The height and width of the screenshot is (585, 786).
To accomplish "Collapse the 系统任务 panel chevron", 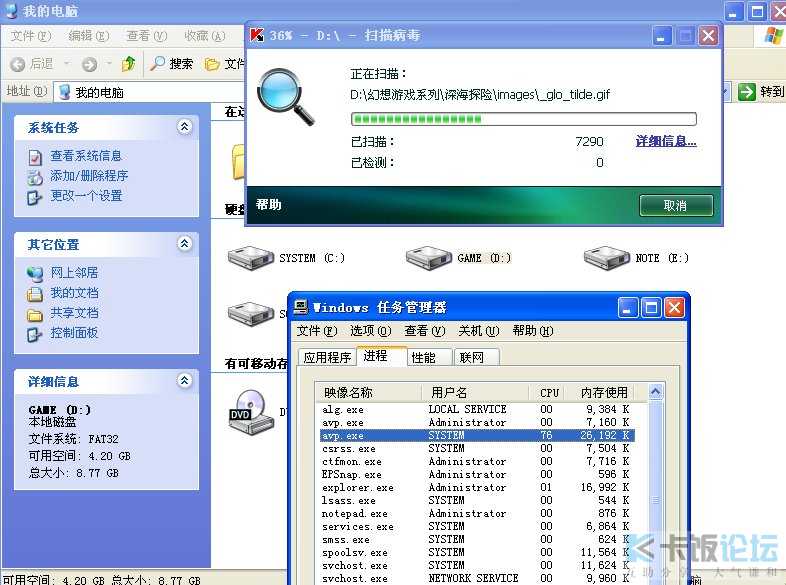I will point(184,127).
